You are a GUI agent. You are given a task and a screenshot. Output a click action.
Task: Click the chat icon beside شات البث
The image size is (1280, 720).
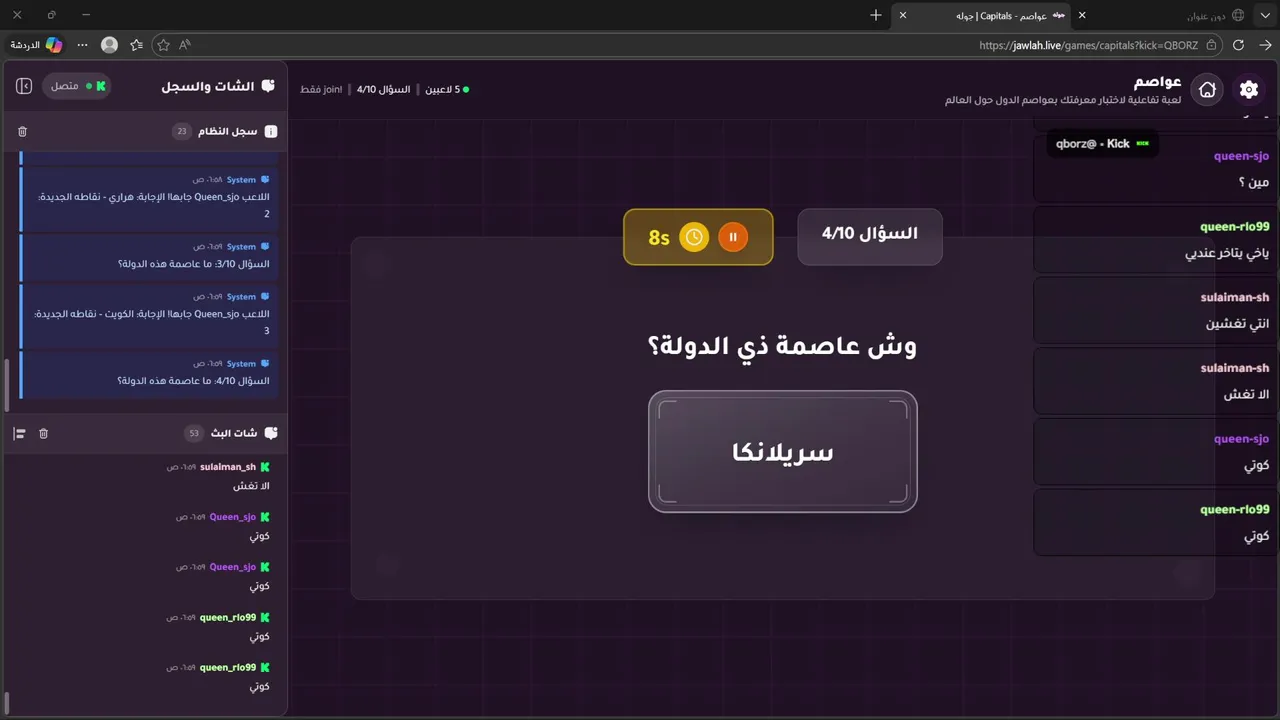[x=270, y=433]
